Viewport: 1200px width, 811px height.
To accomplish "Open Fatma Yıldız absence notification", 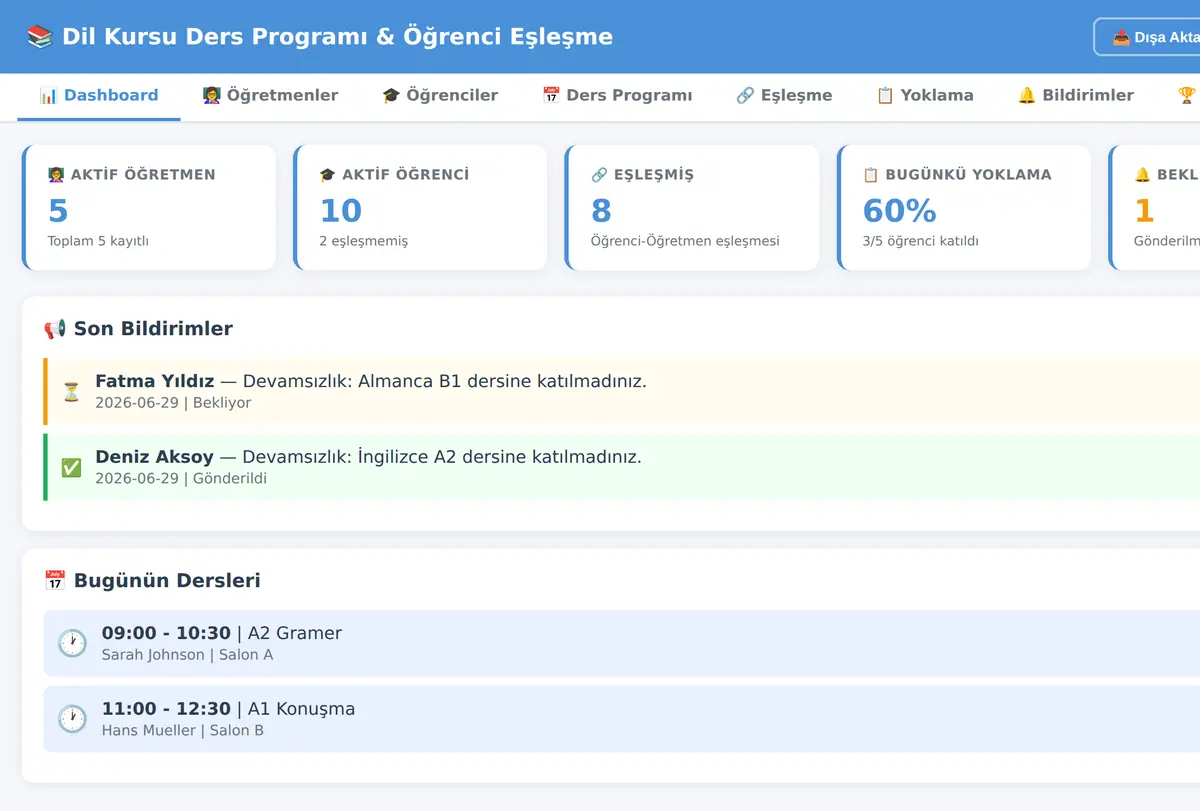I will (x=622, y=392).
